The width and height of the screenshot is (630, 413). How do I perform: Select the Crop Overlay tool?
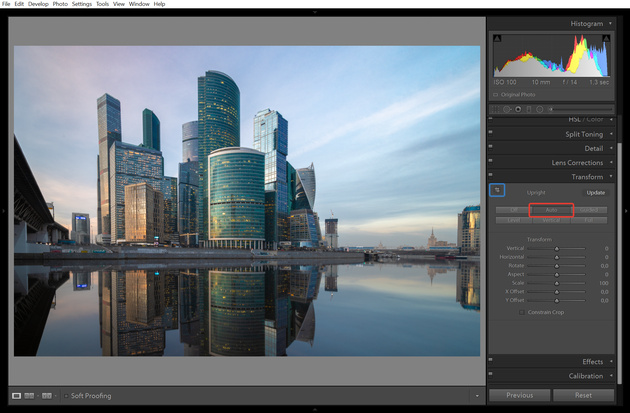point(496,109)
